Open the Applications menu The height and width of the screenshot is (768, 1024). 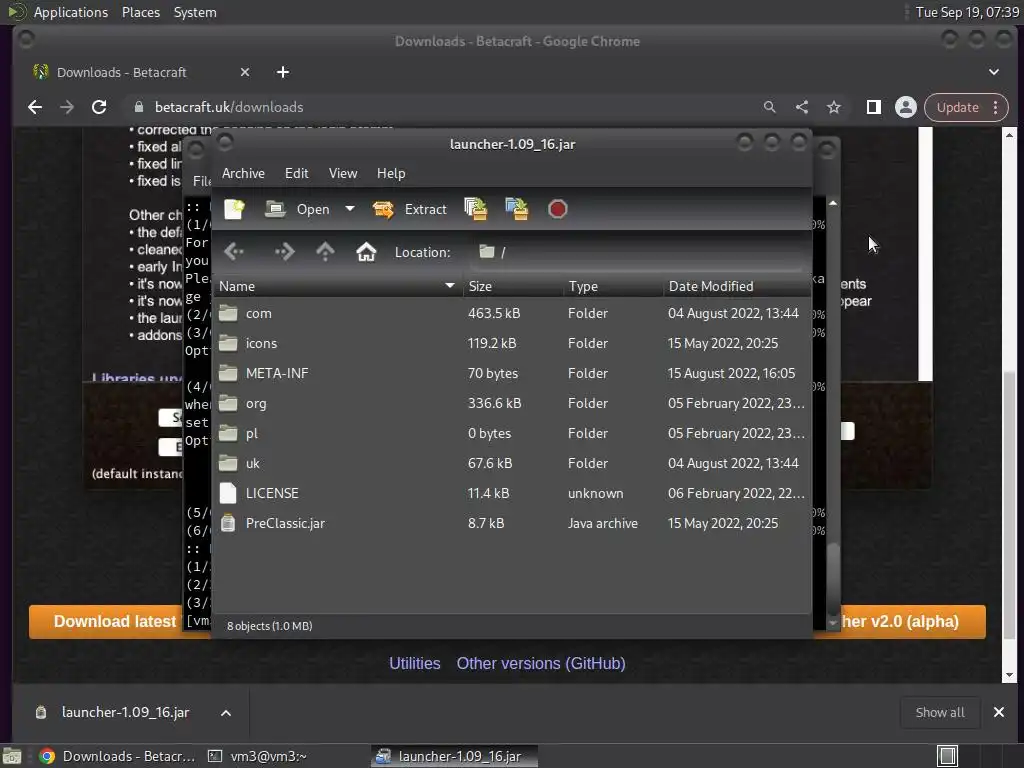click(x=71, y=12)
